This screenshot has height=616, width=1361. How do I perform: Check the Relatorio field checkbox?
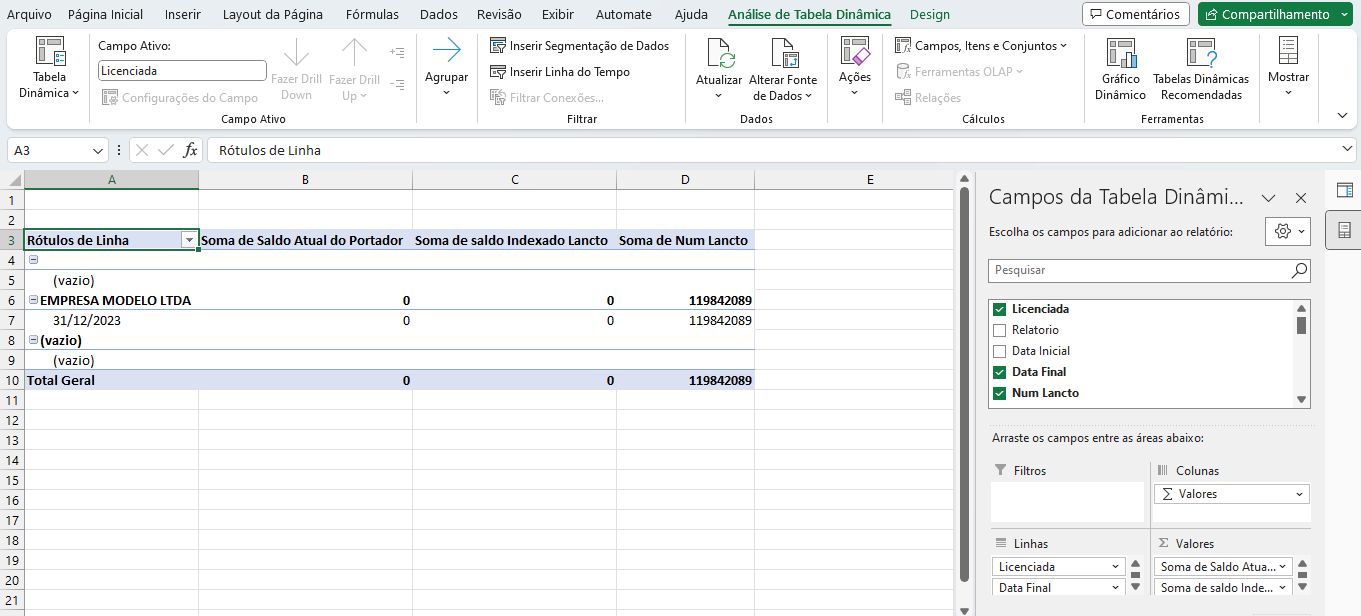(x=999, y=330)
